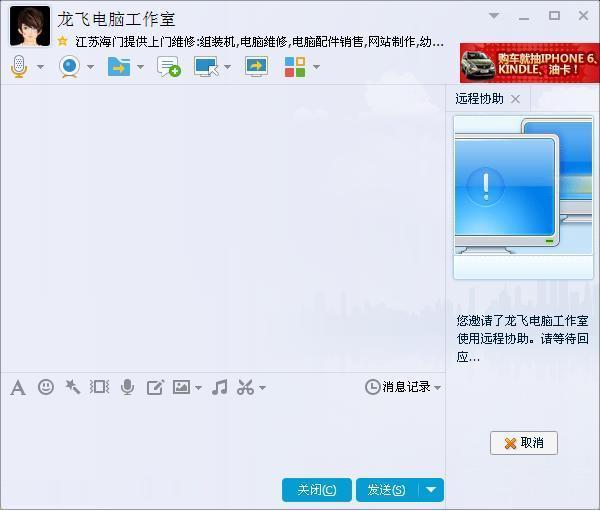Open the handwriting input pad icon
This screenshot has height=511, width=600.
click(155, 387)
